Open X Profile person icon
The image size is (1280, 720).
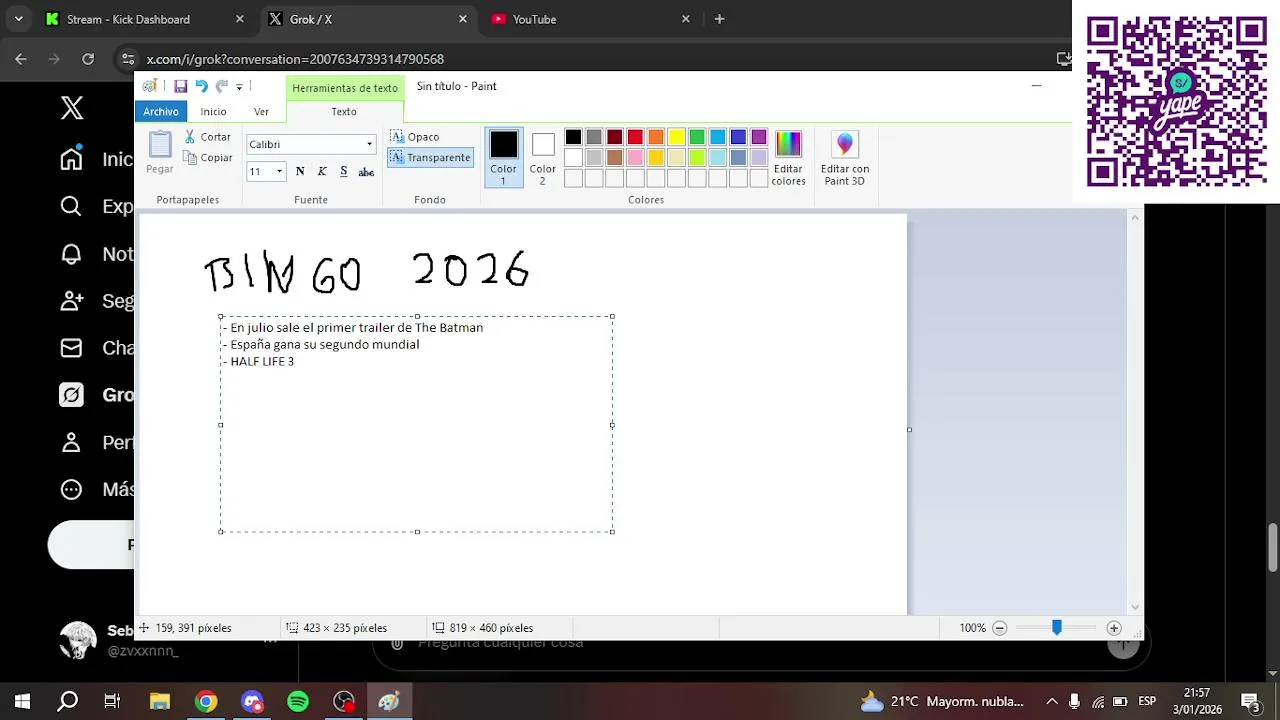71,442
